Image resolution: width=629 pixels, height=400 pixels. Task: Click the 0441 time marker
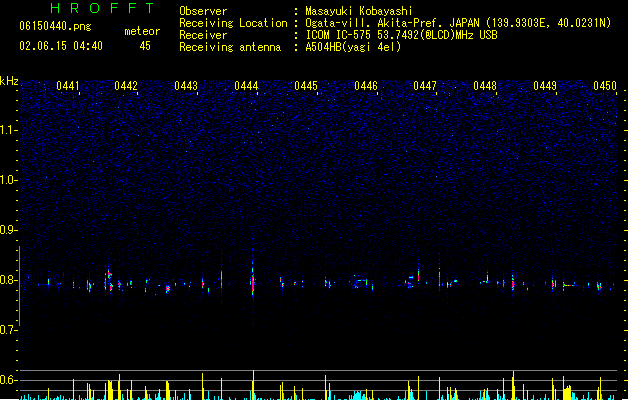[x=68, y=86]
